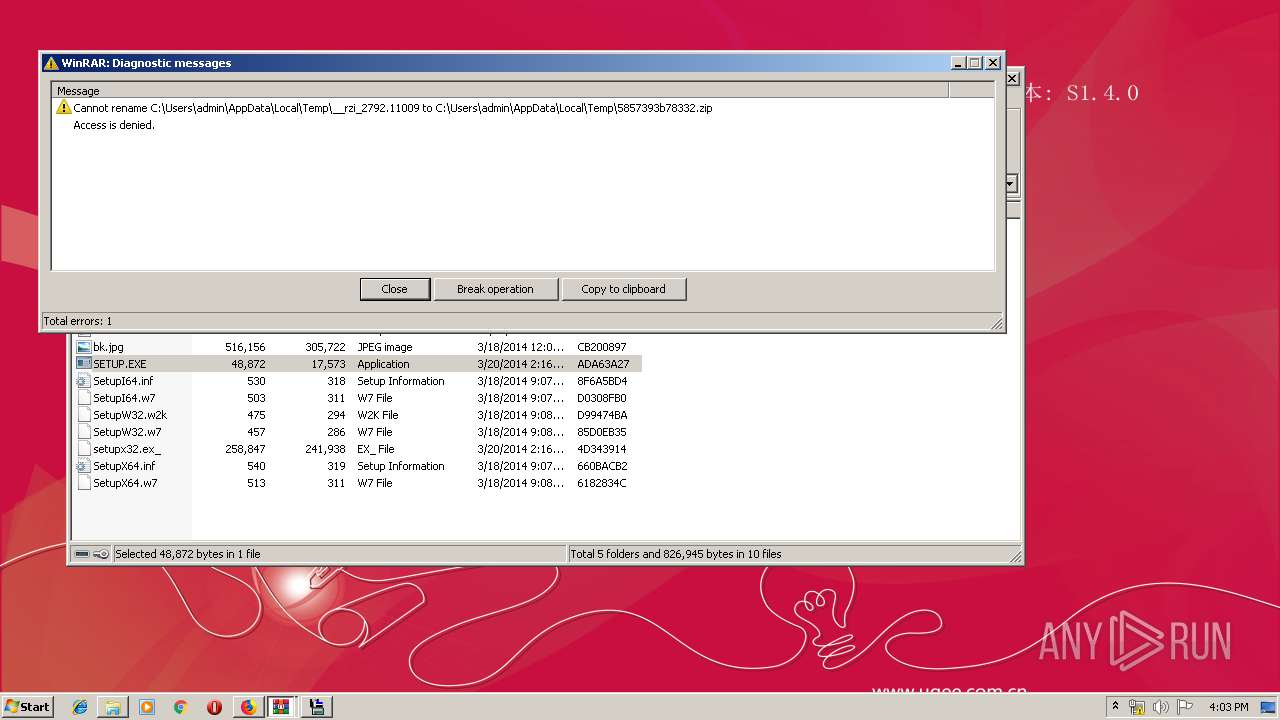This screenshot has height=720, width=1280.
Task: Click the network tray icon
Action: pyautogui.click(x=1137, y=707)
